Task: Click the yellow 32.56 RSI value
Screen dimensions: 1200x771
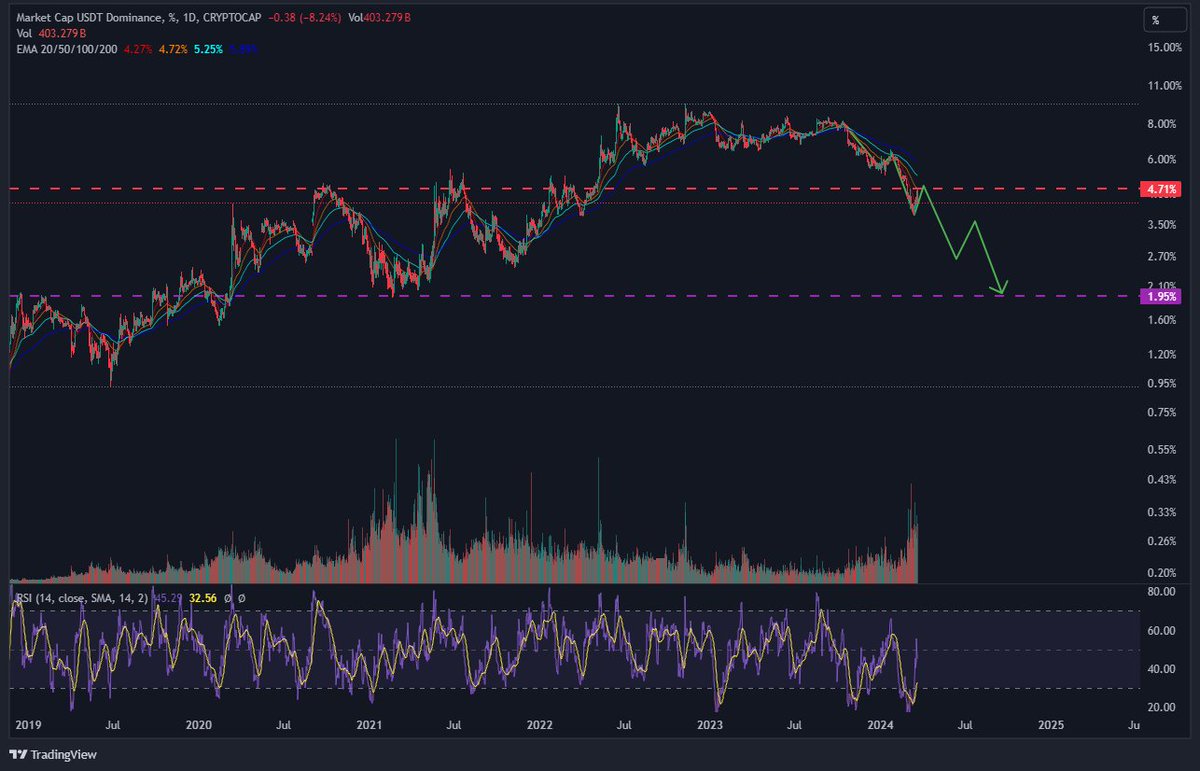Action: (x=202, y=598)
